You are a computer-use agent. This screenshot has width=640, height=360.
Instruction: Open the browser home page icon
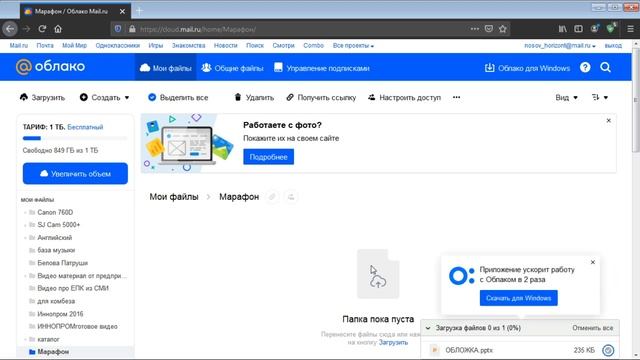pyautogui.click(x=58, y=29)
